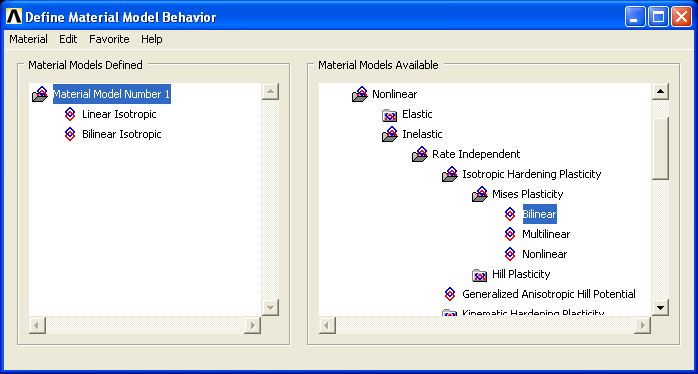Select Bilinear Isotropic in defined models
This screenshot has height=374, width=698.
coord(122,134)
